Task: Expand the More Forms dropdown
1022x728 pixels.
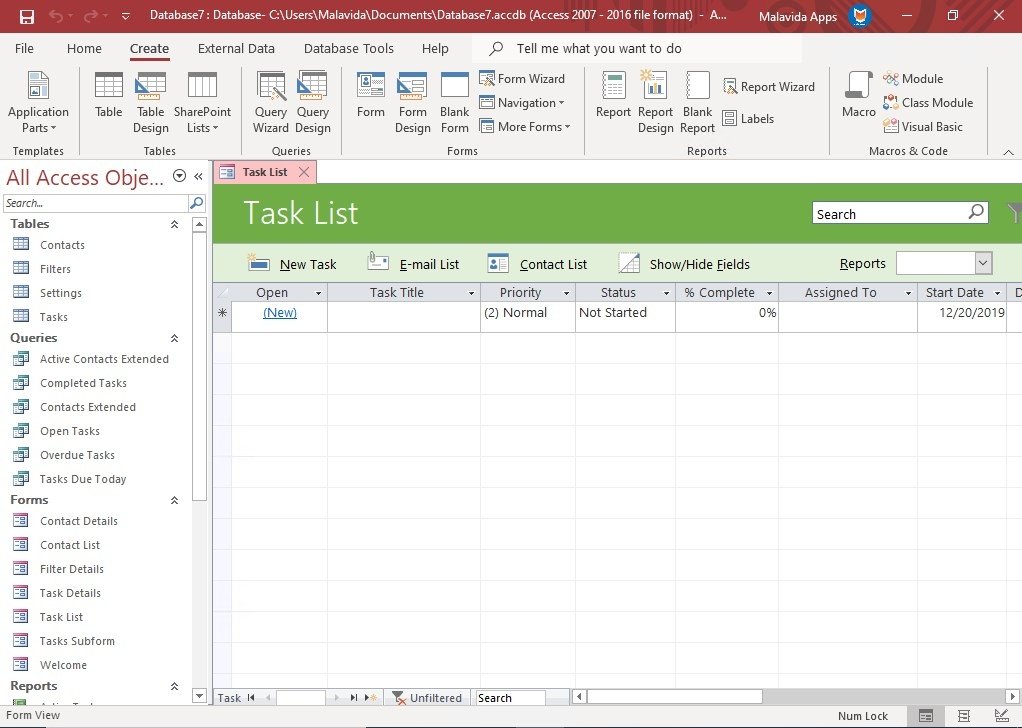Action: (x=526, y=126)
